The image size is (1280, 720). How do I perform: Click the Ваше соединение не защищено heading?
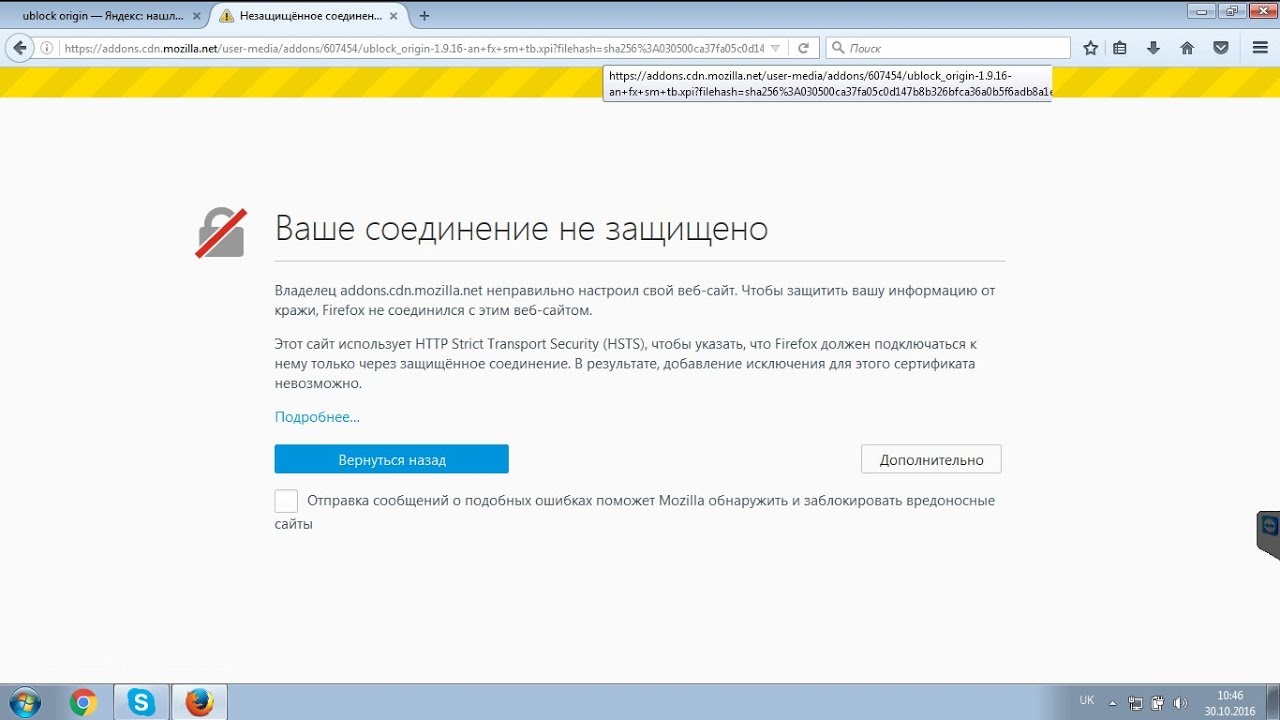point(521,229)
